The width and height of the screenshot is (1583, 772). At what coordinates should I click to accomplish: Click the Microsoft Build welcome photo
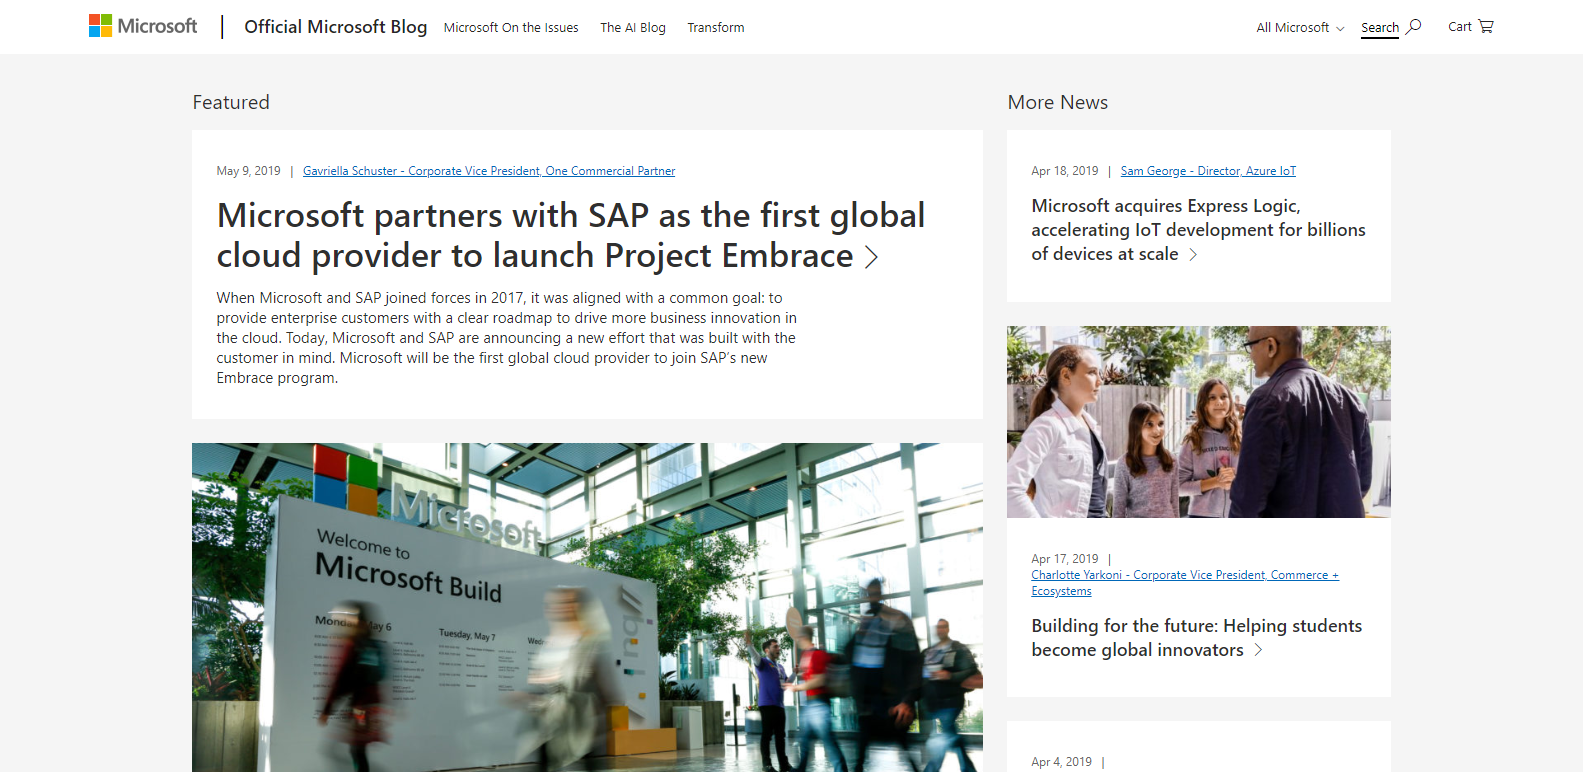pyautogui.click(x=587, y=607)
